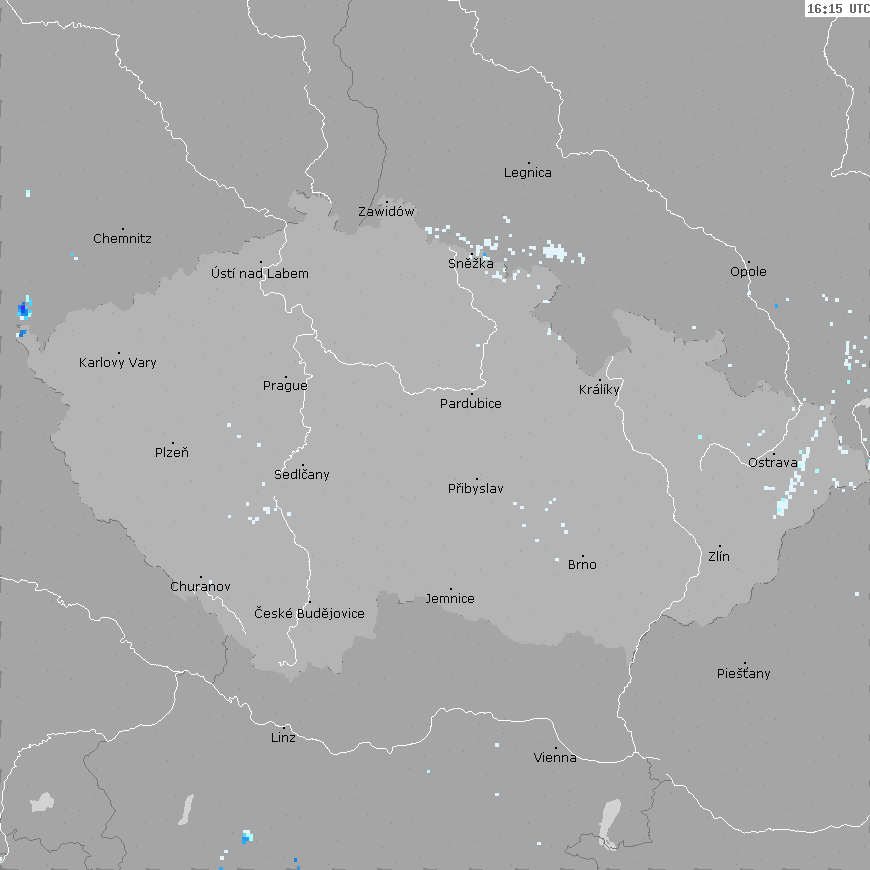
Task: Click the Ostrava city label
Action: click(x=772, y=463)
